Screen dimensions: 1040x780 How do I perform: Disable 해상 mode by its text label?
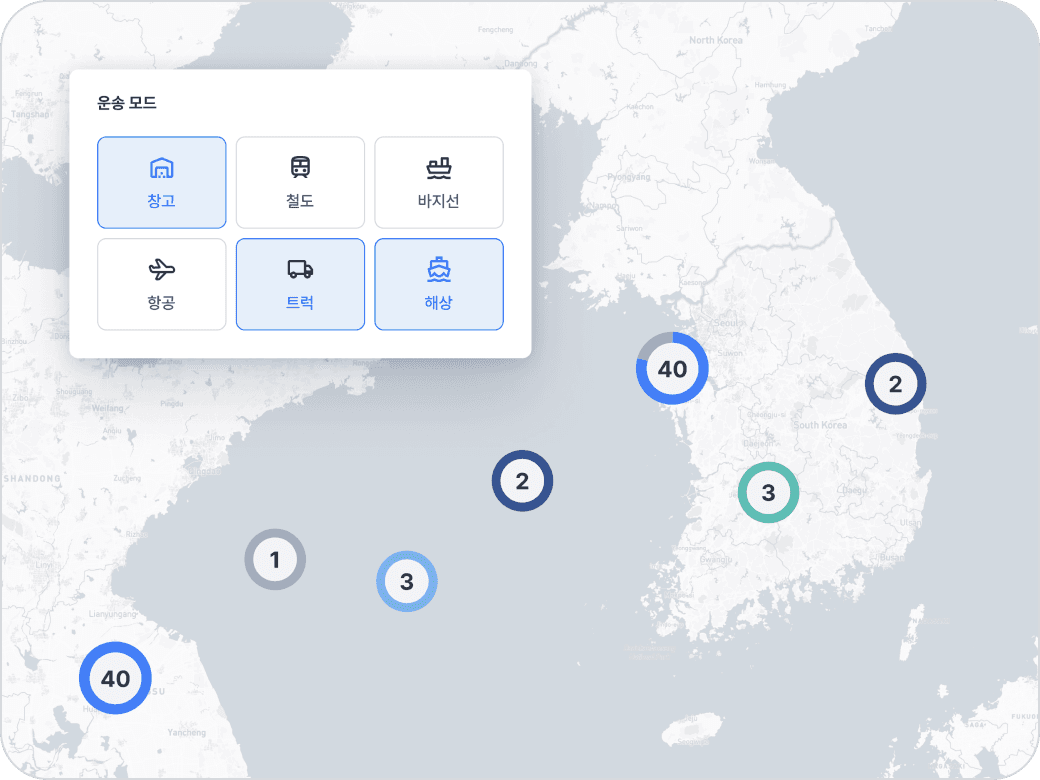click(439, 303)
